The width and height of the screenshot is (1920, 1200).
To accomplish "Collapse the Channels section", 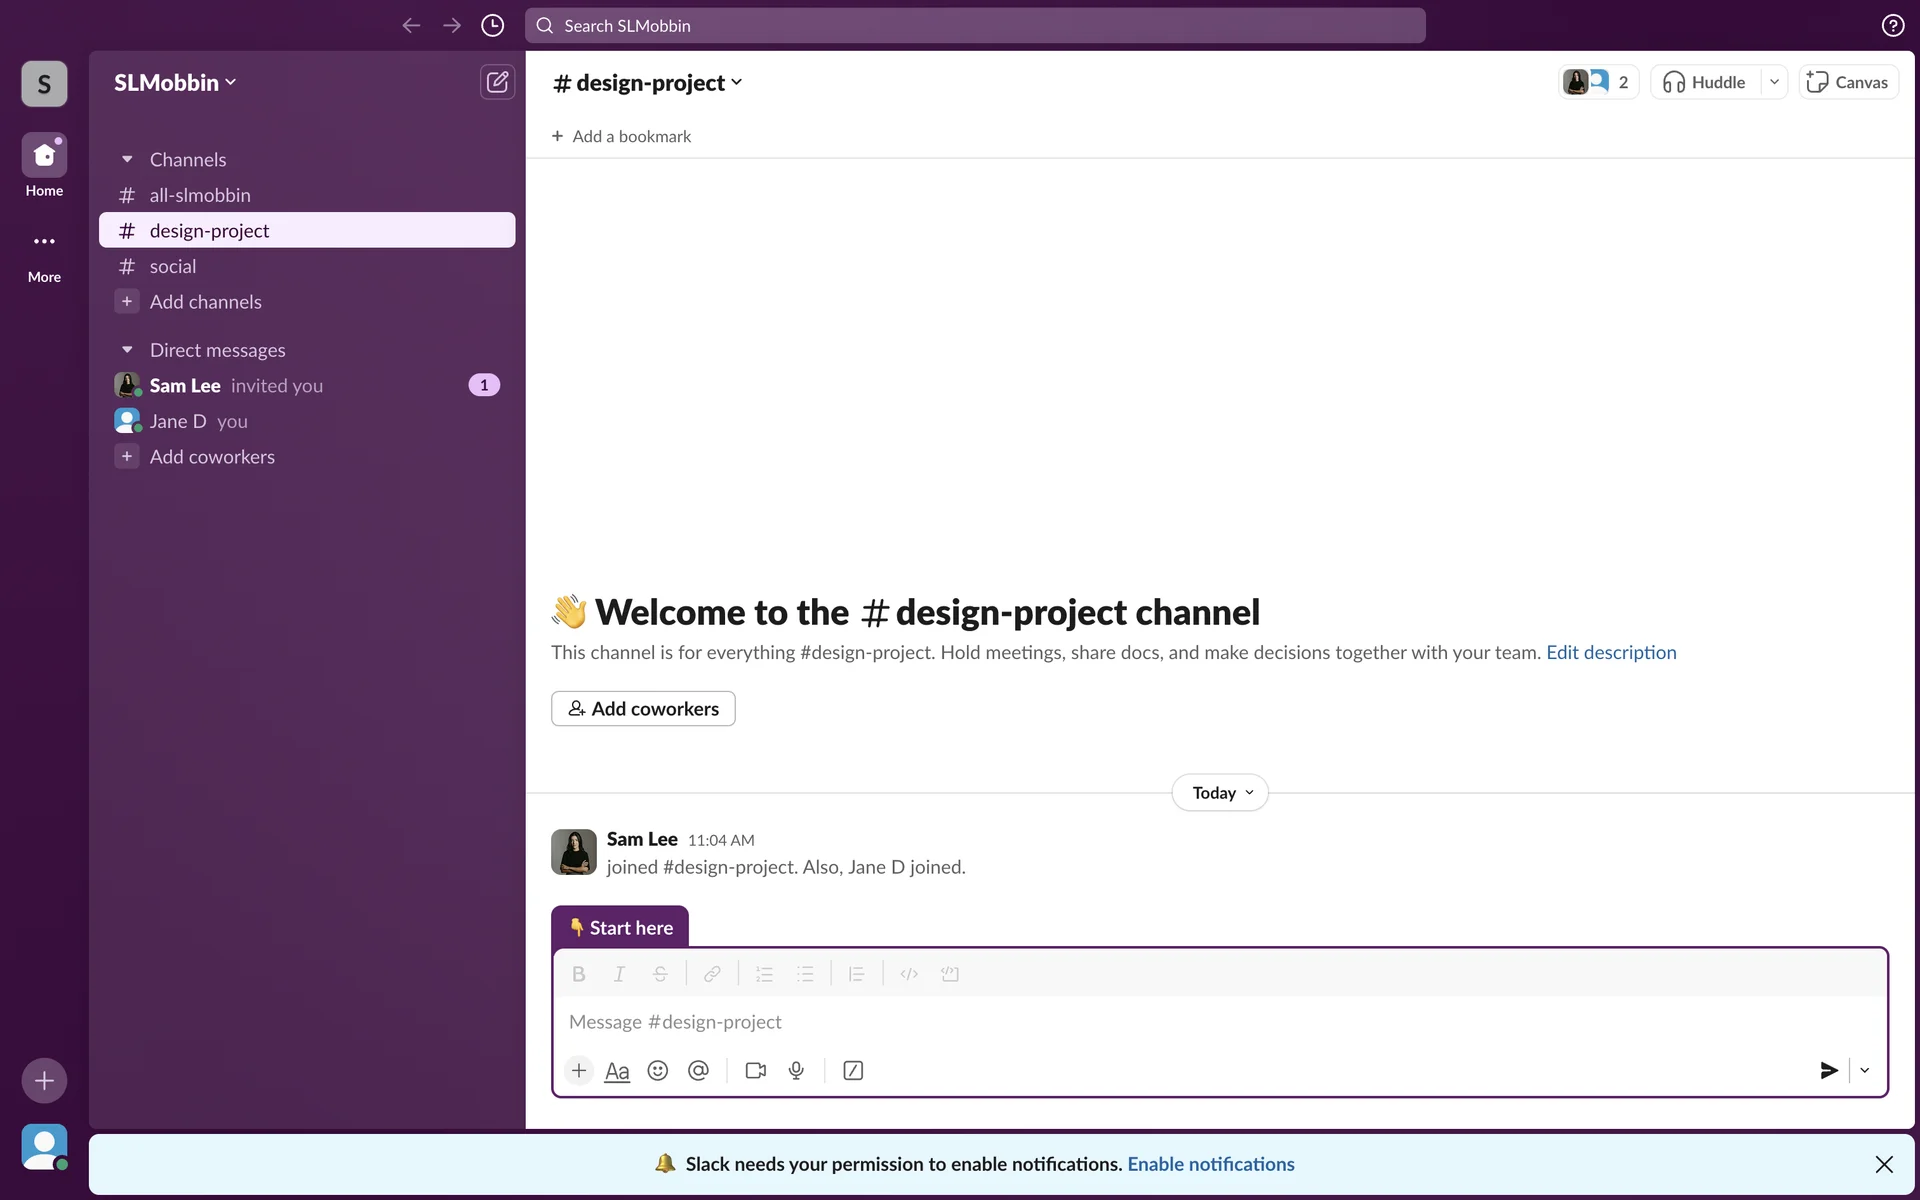I will coord(127,160).
